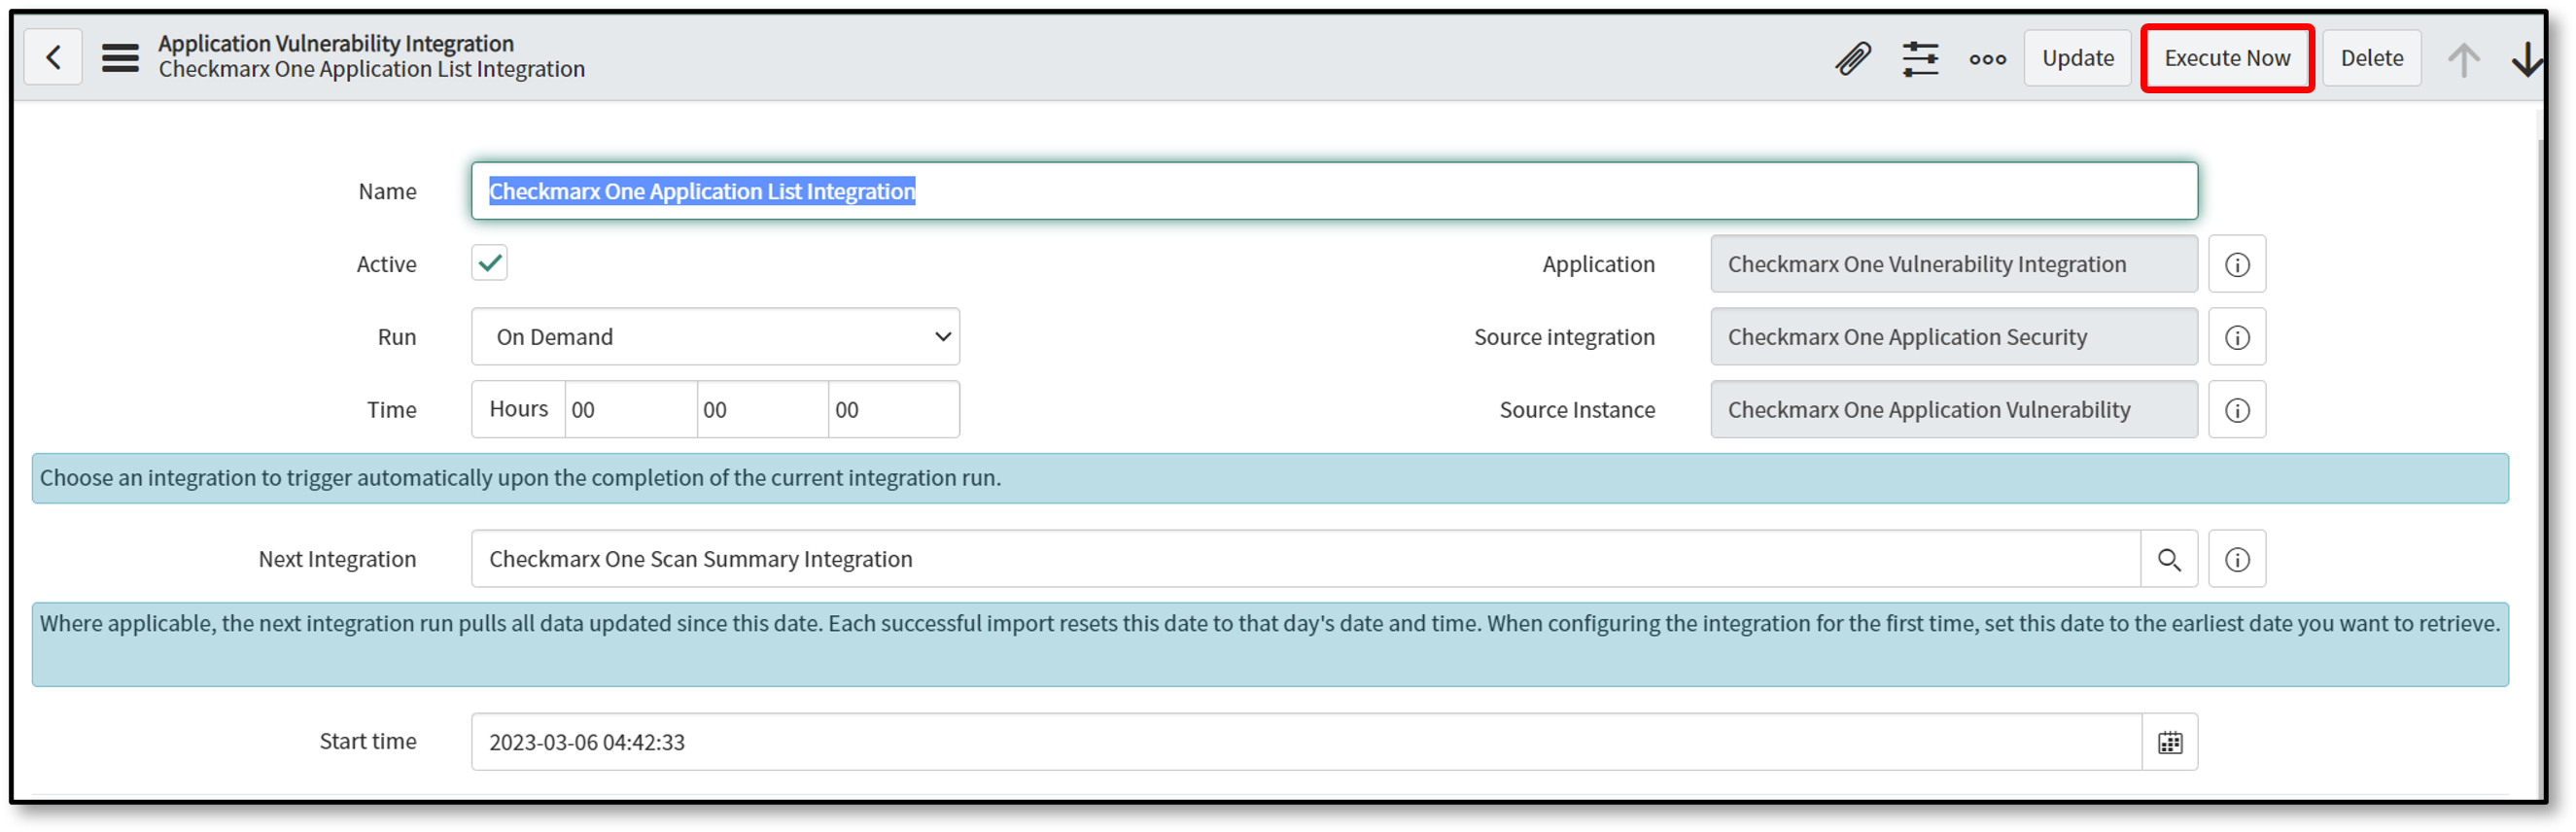2576x832 pixels.
Task: Show info for the Source integration field
Action: point(2237,338)
